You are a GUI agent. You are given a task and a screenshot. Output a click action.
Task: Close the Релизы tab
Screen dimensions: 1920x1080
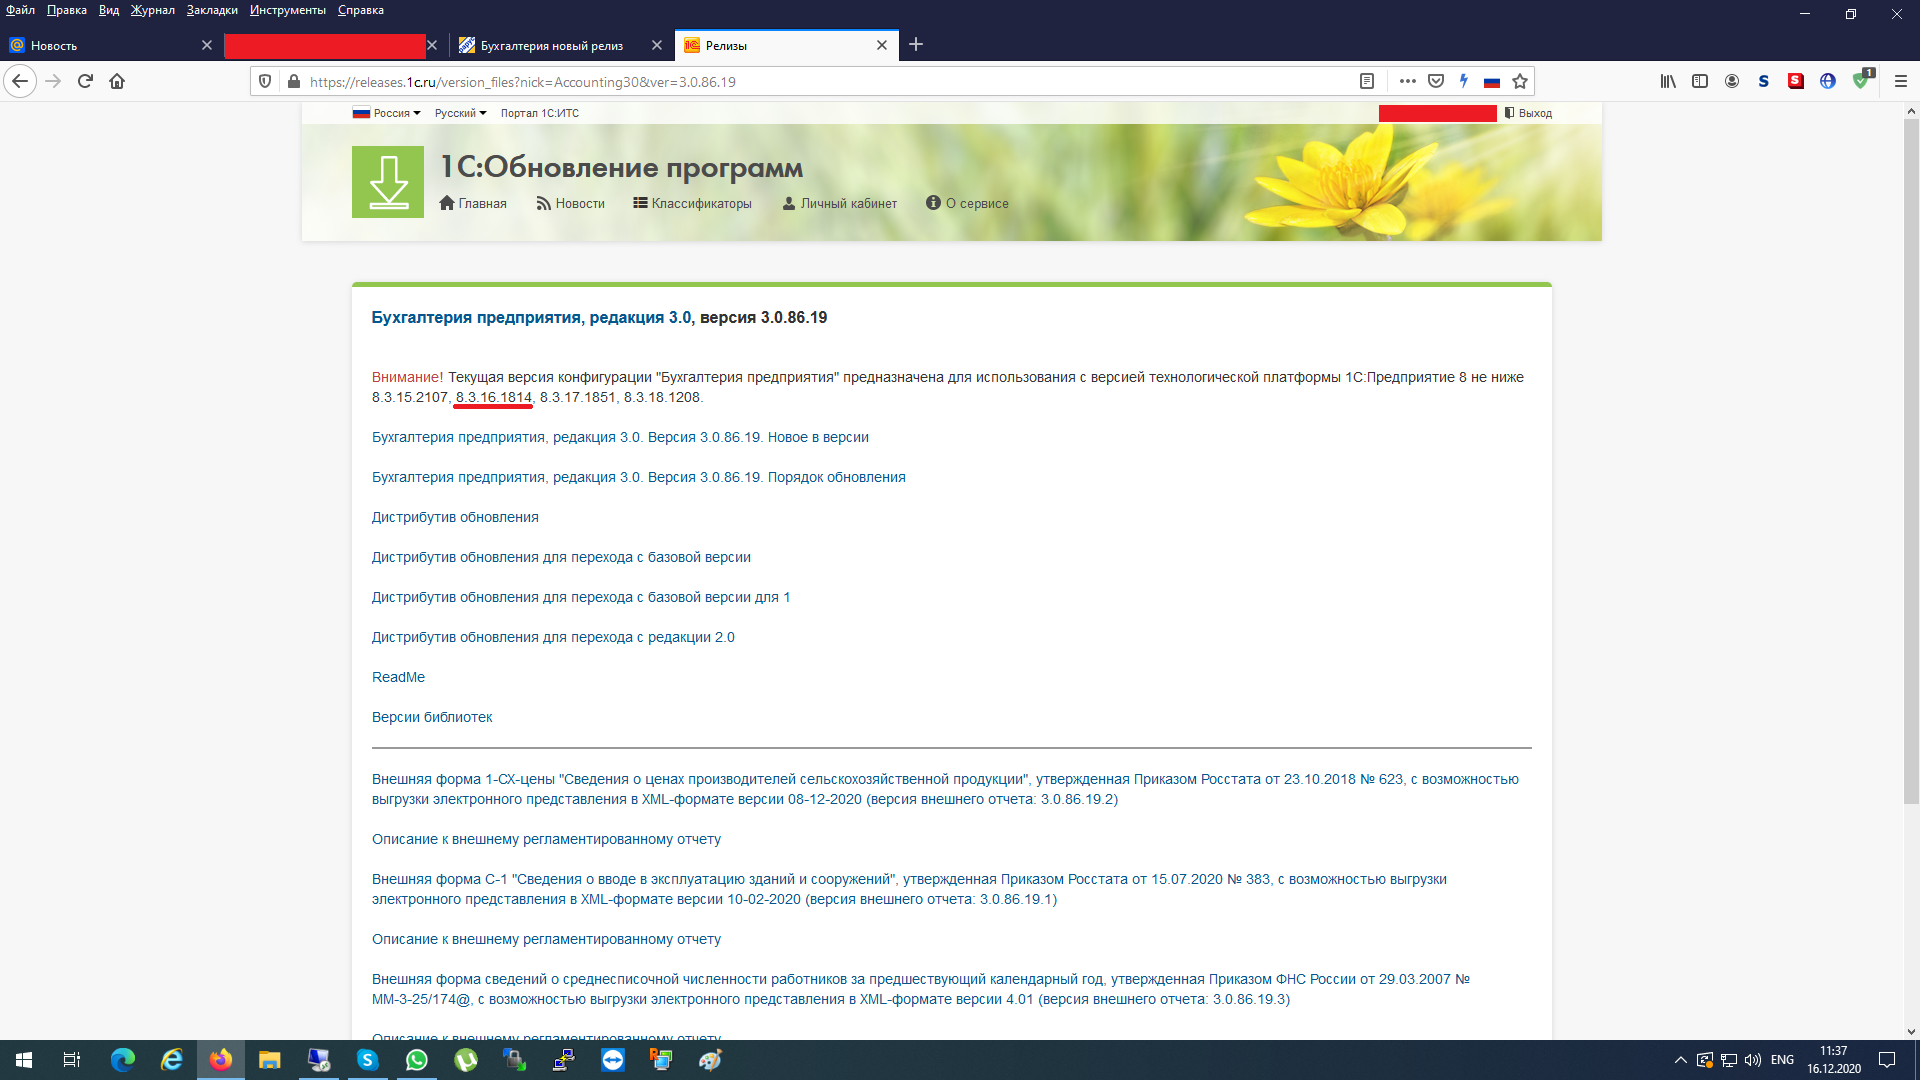click(x=882, y=45)
